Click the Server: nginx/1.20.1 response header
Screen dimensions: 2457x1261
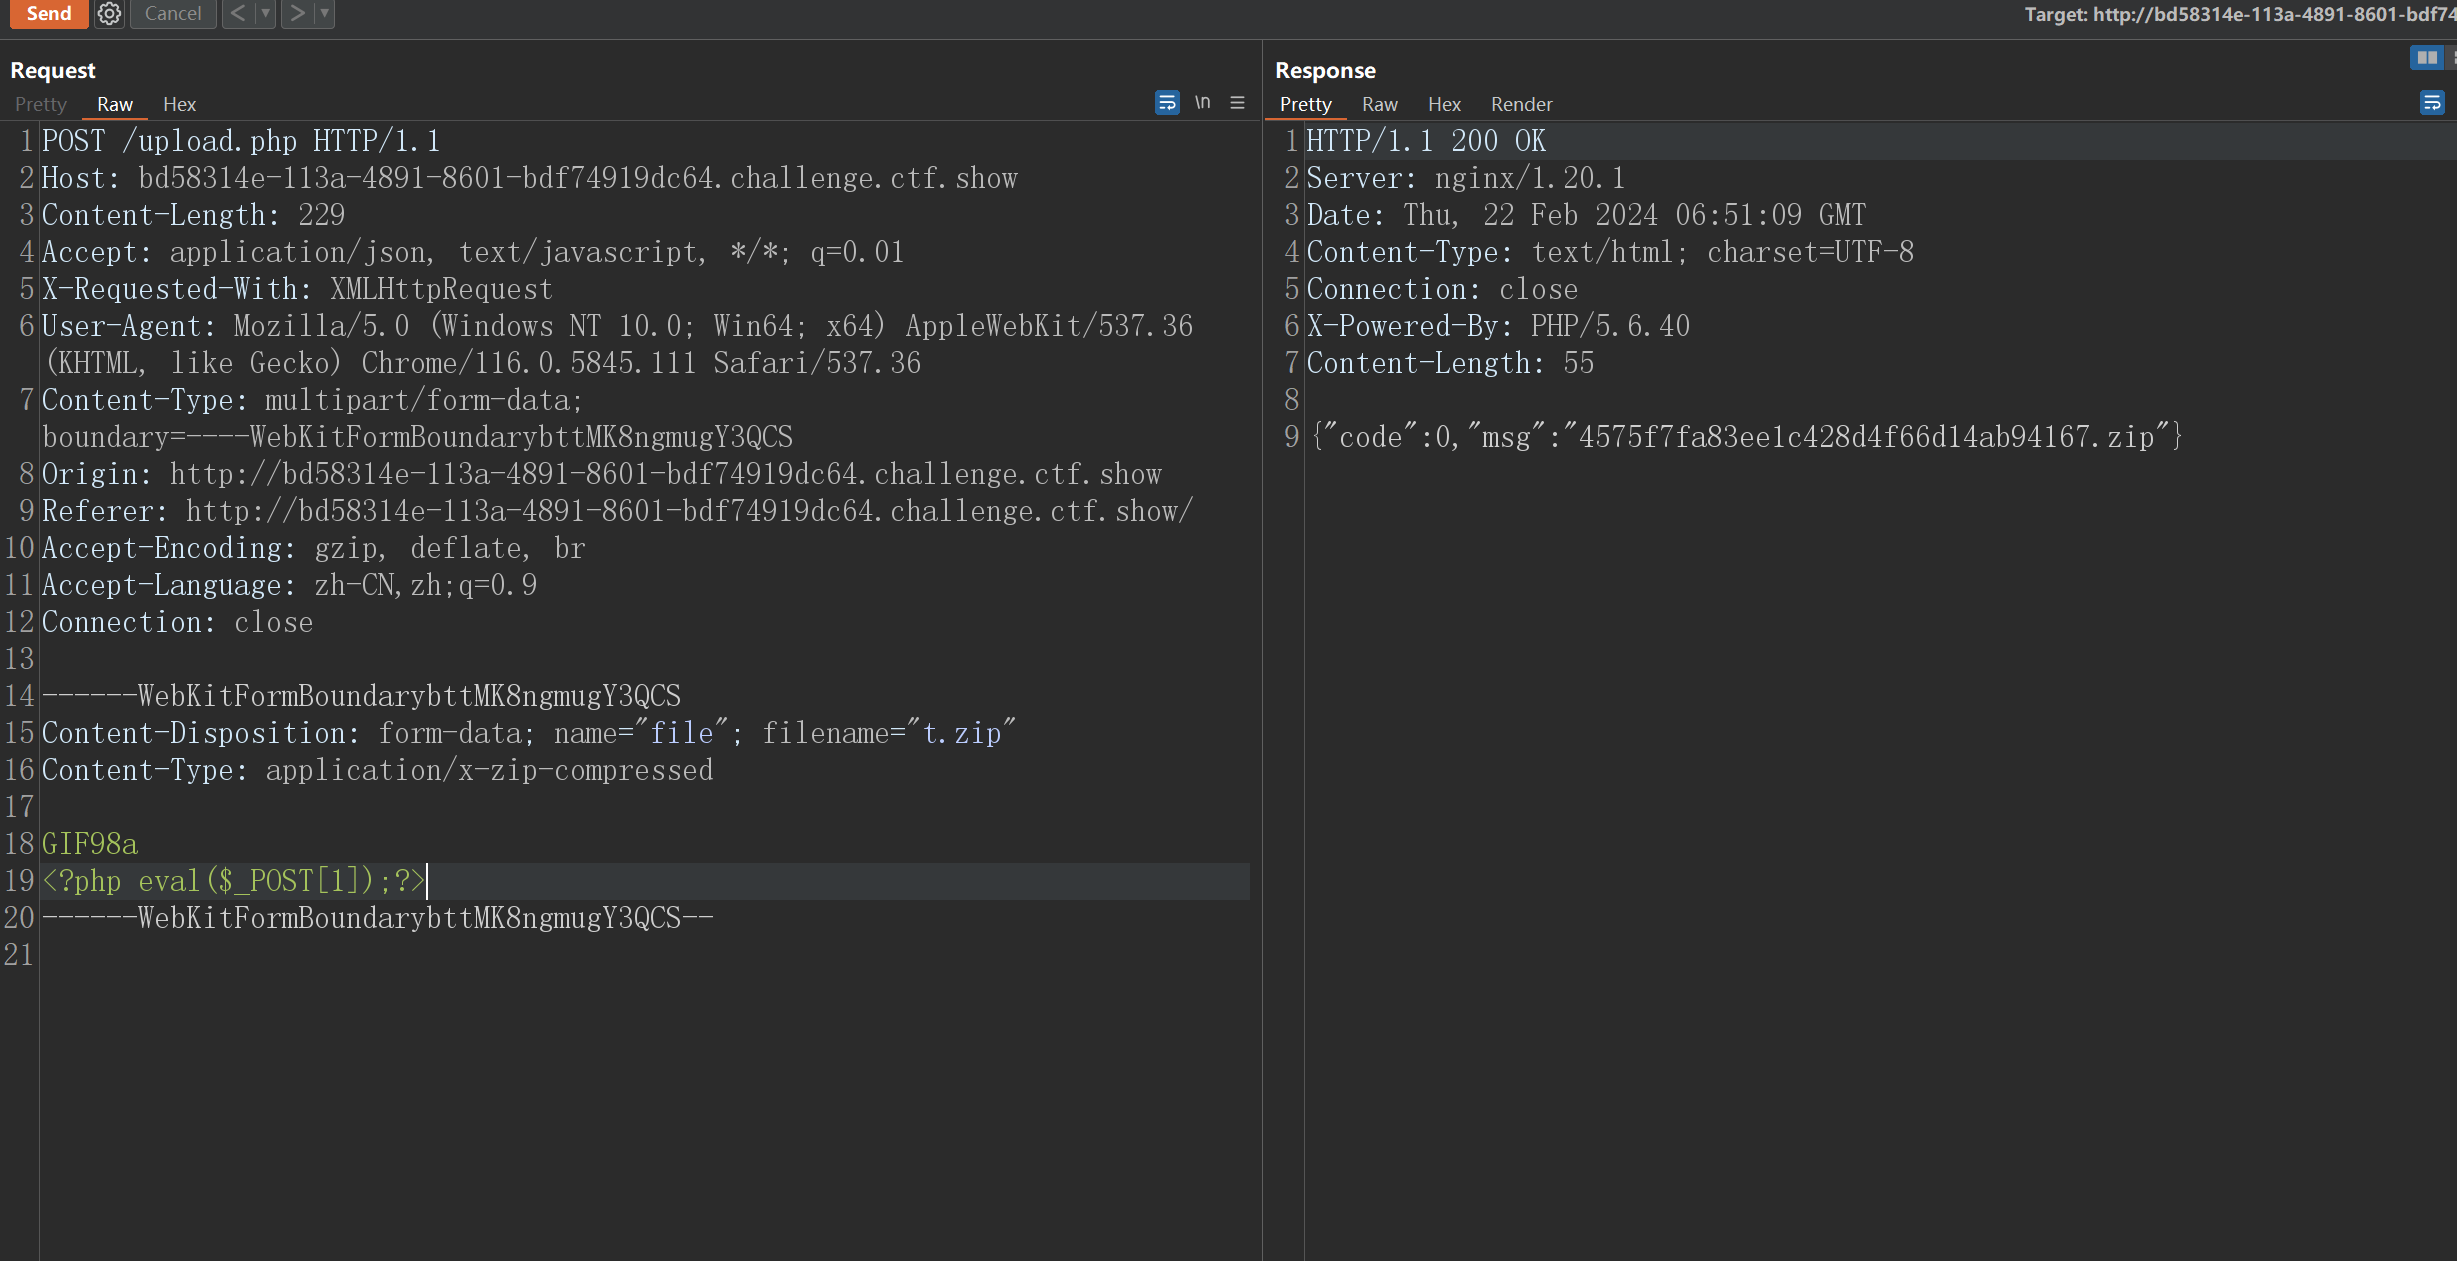coord(1466,178)
